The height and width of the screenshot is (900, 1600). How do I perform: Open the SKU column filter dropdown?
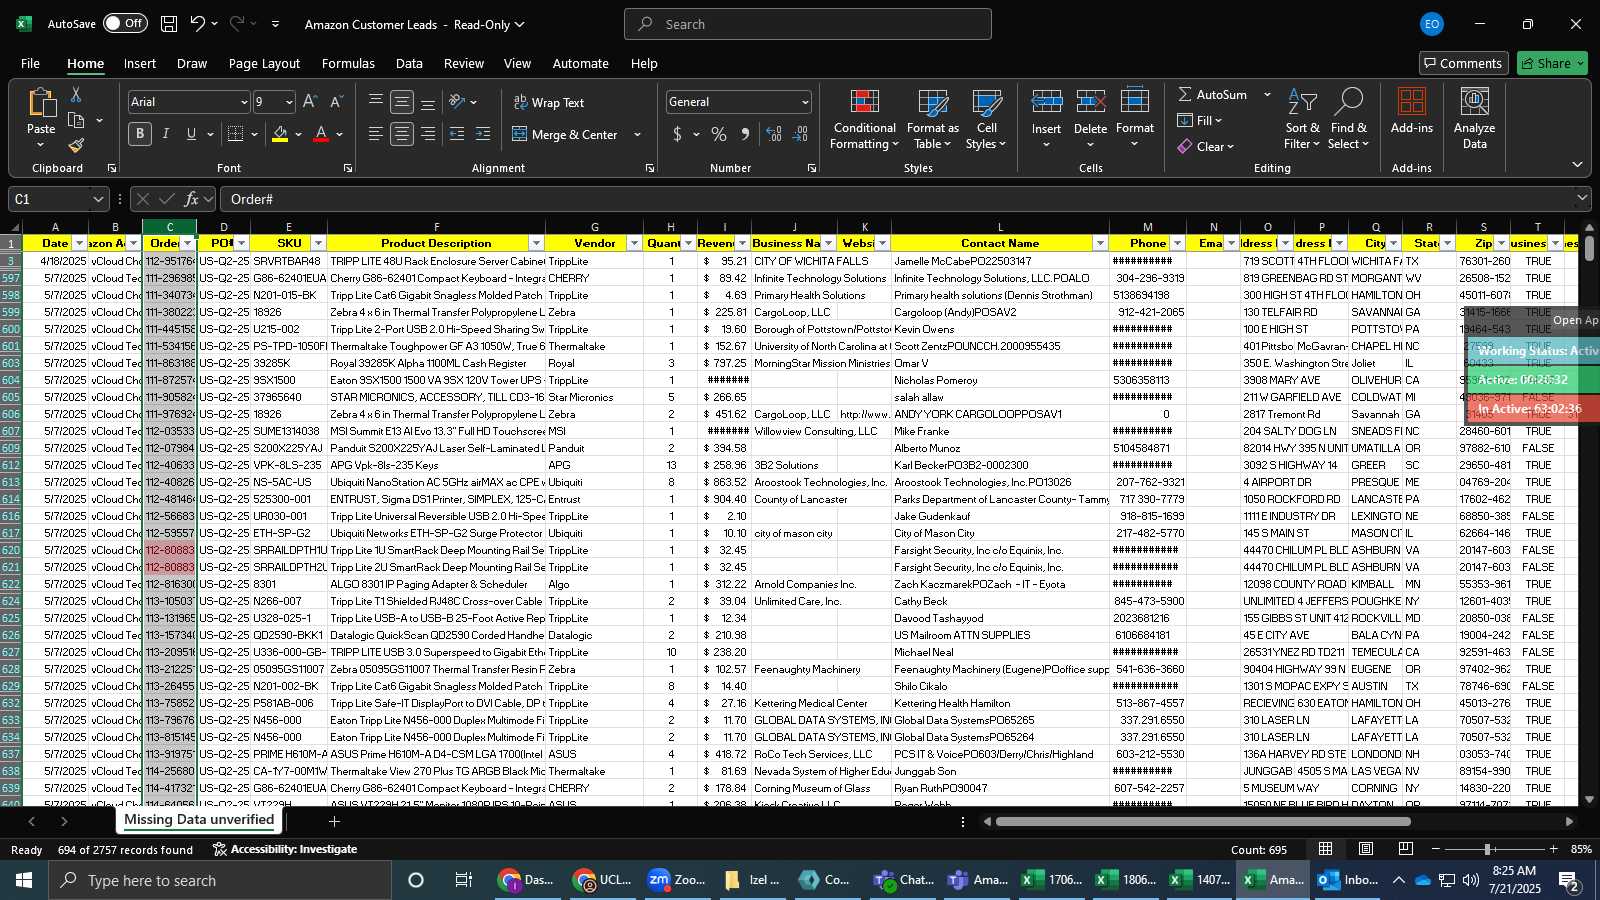[318, 243]
